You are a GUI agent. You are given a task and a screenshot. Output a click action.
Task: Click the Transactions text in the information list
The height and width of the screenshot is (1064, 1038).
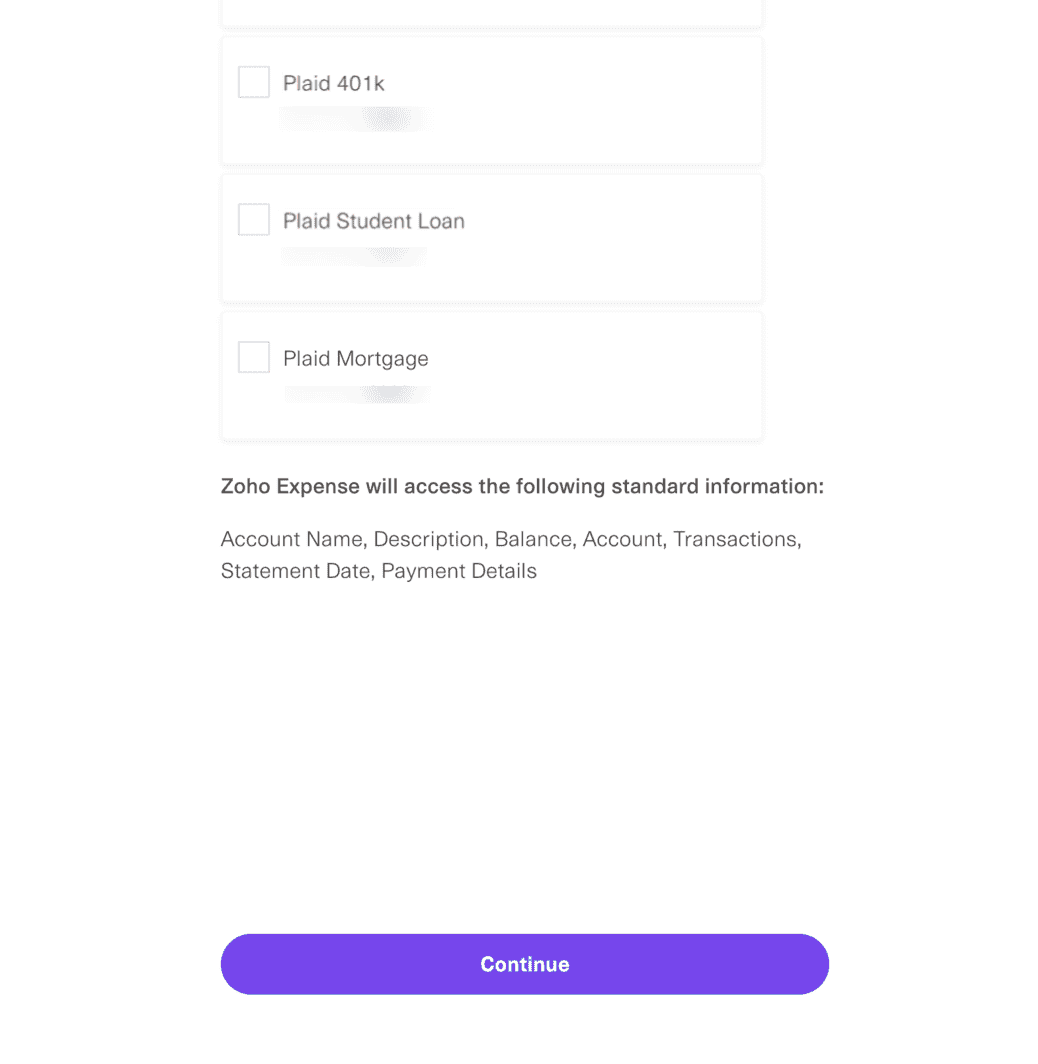pos(734,539)
